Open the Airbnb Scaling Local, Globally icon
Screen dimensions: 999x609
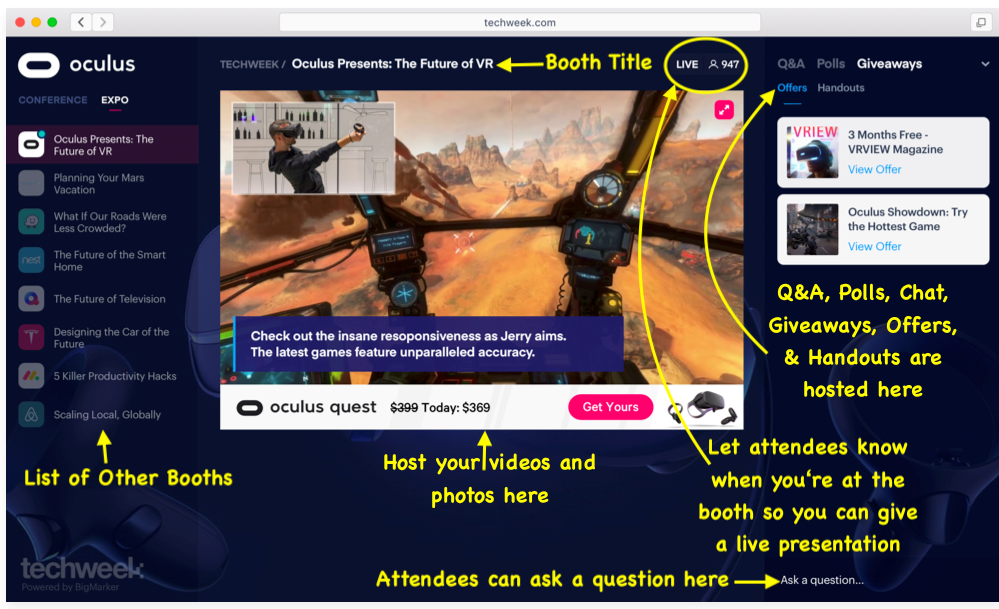coord(33,414)
